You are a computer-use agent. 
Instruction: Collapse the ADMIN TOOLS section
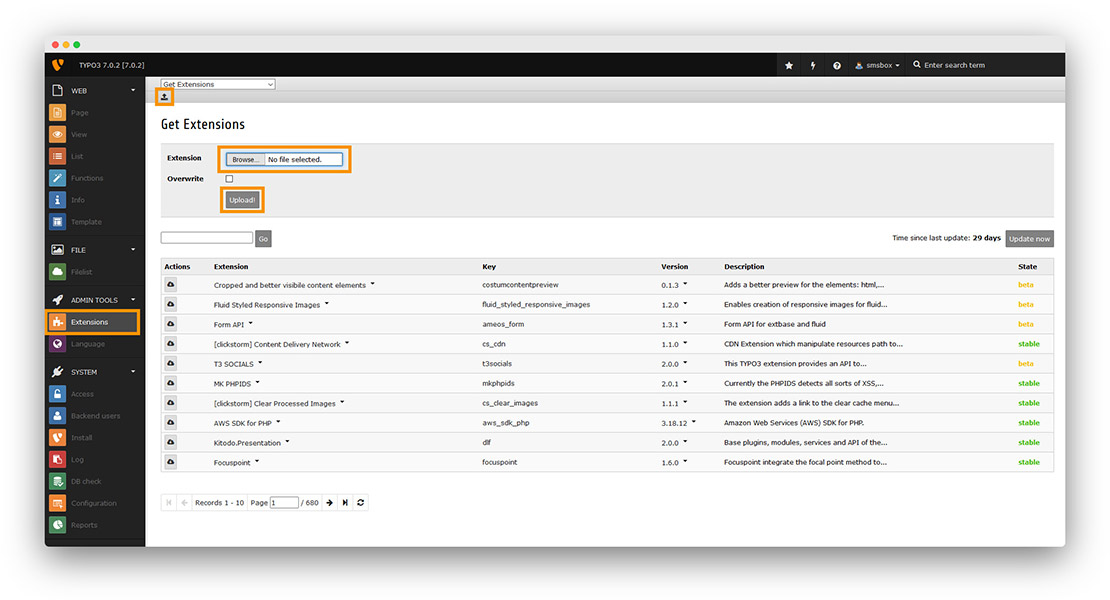[x=131, y=299]
